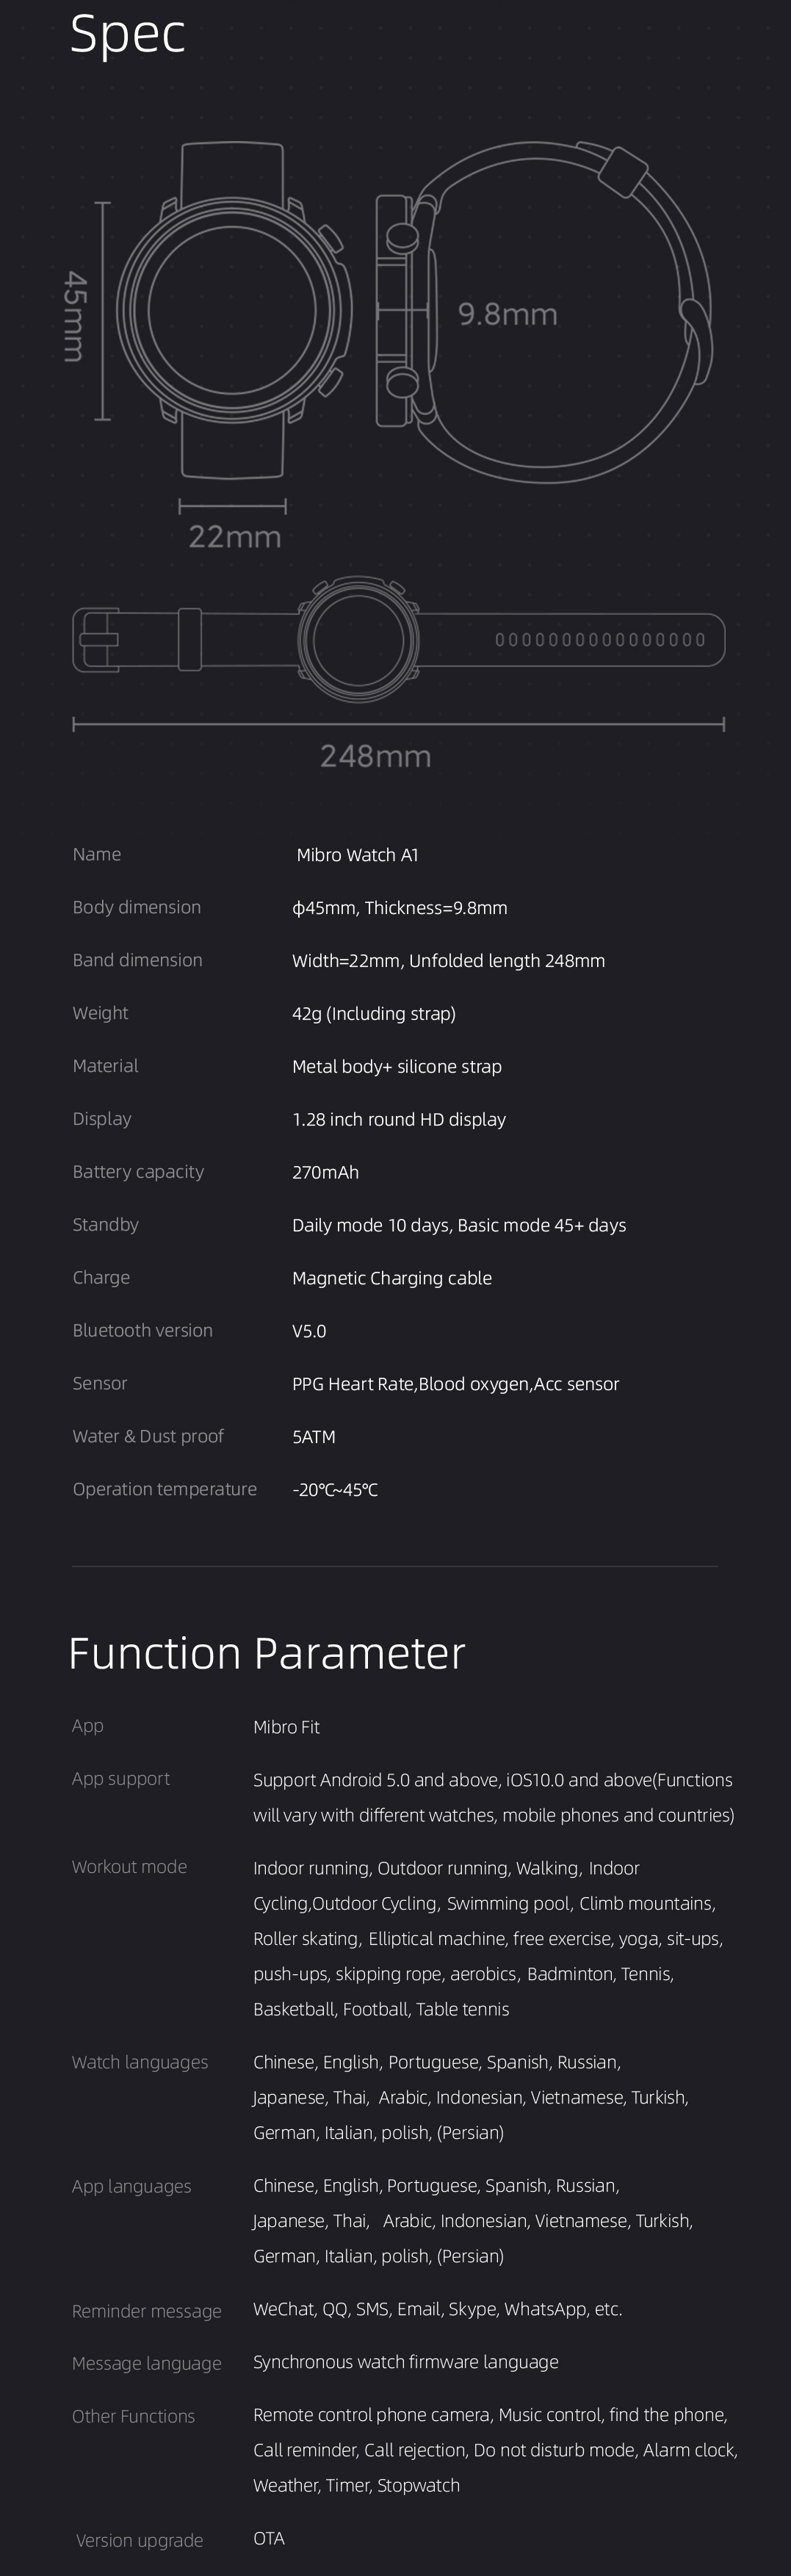
Task: Click the OTA version upgrade value
Action: click(269, 2538)
